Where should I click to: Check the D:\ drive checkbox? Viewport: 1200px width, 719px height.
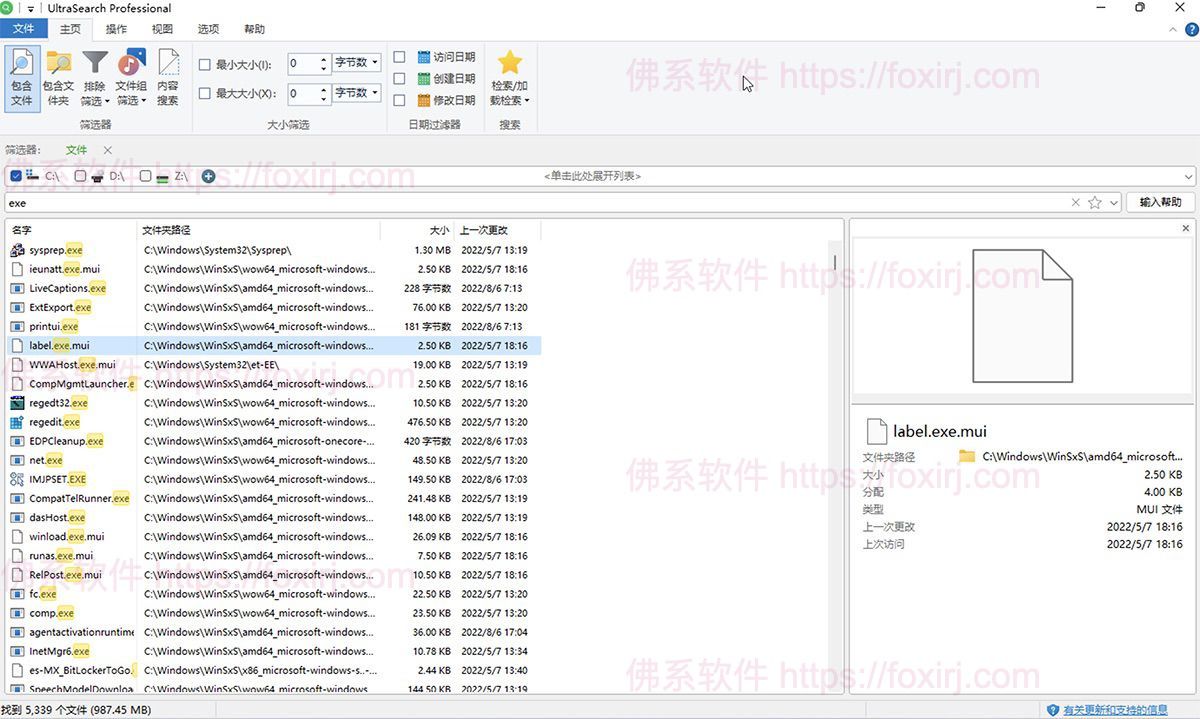80,175
